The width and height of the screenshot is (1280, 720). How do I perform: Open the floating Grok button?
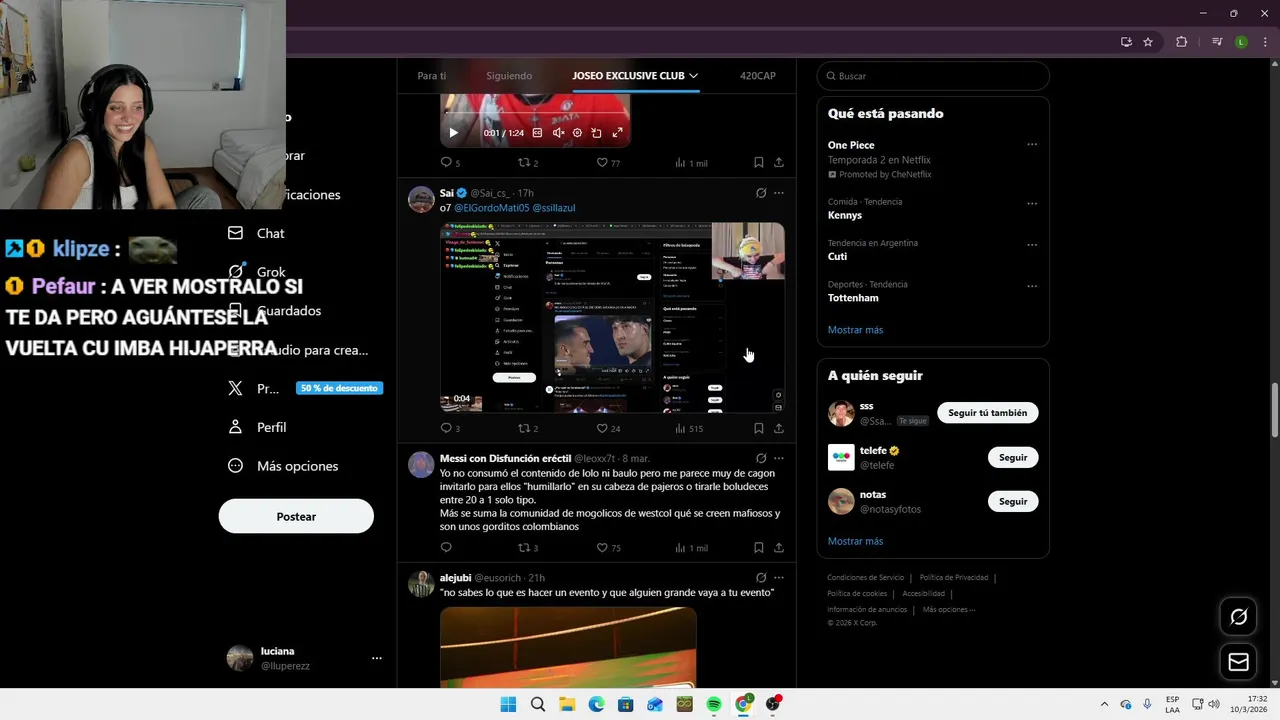point(1238,616)
